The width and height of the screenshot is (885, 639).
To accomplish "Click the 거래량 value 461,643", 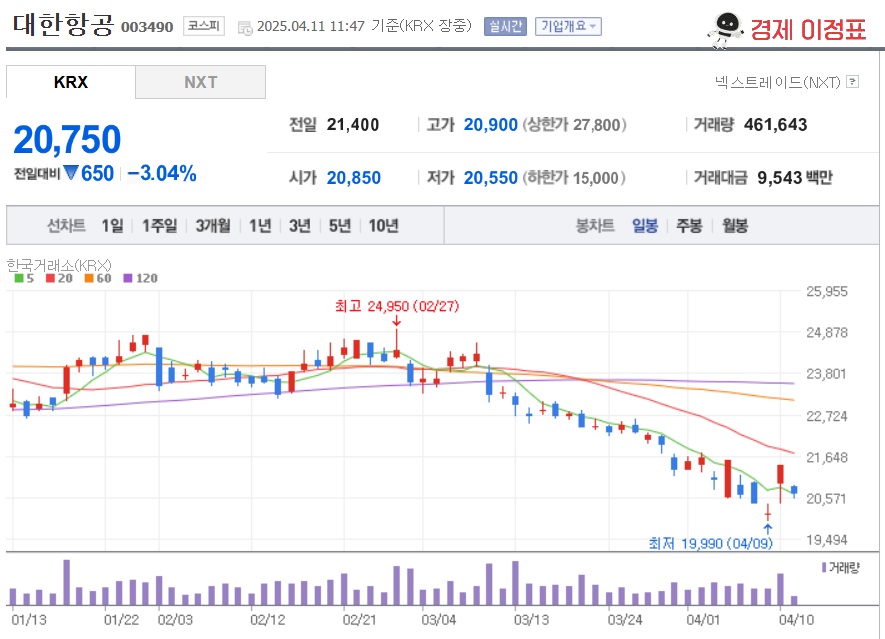I will (776, 125).
